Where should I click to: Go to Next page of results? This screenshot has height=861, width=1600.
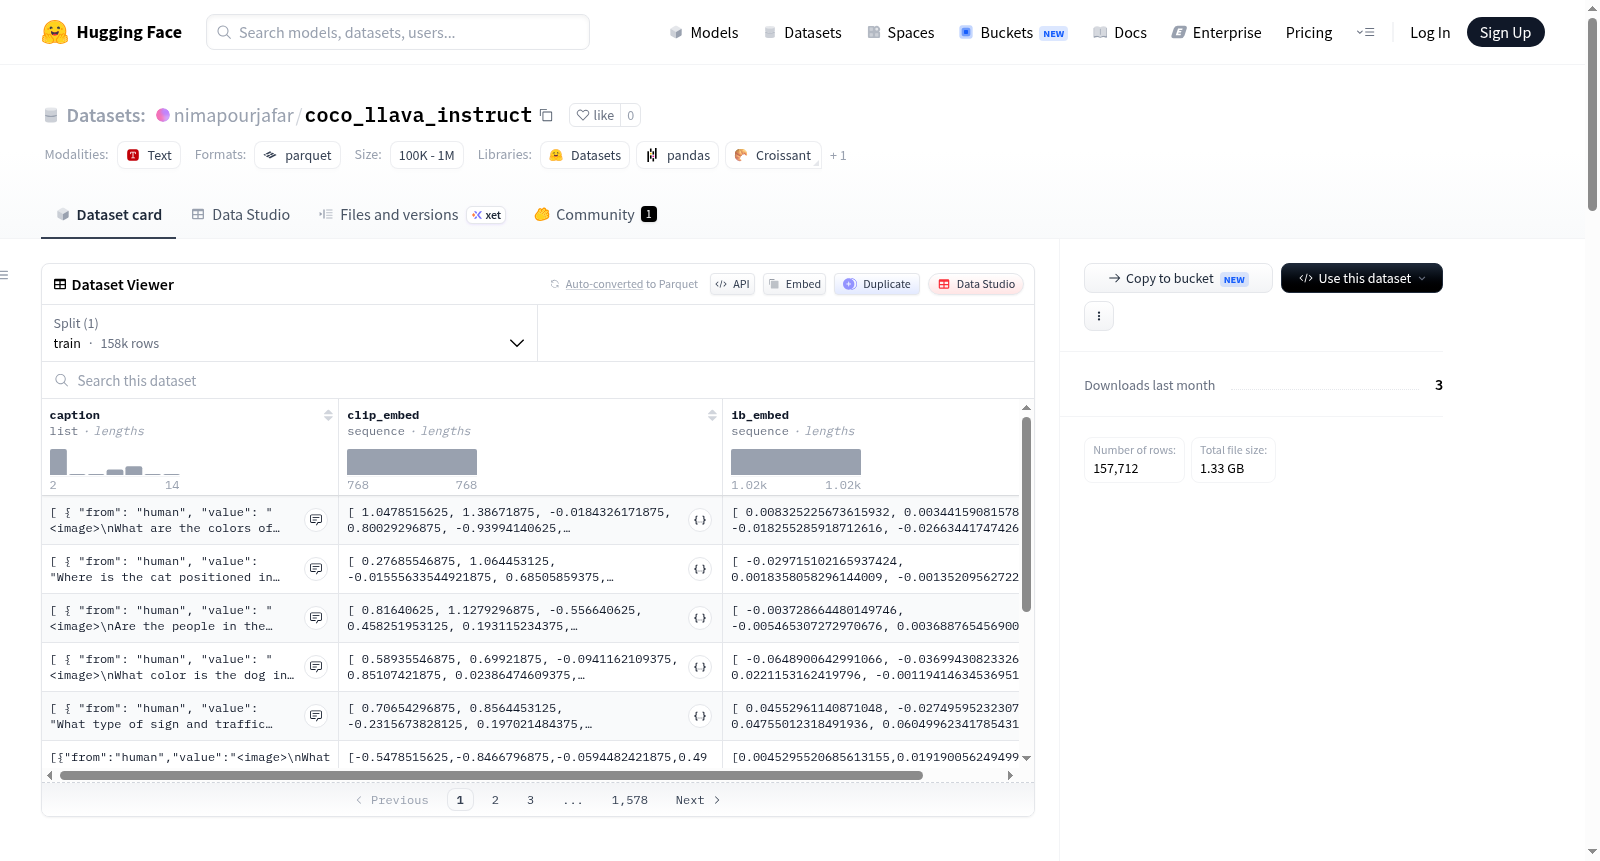click(698, 800)
